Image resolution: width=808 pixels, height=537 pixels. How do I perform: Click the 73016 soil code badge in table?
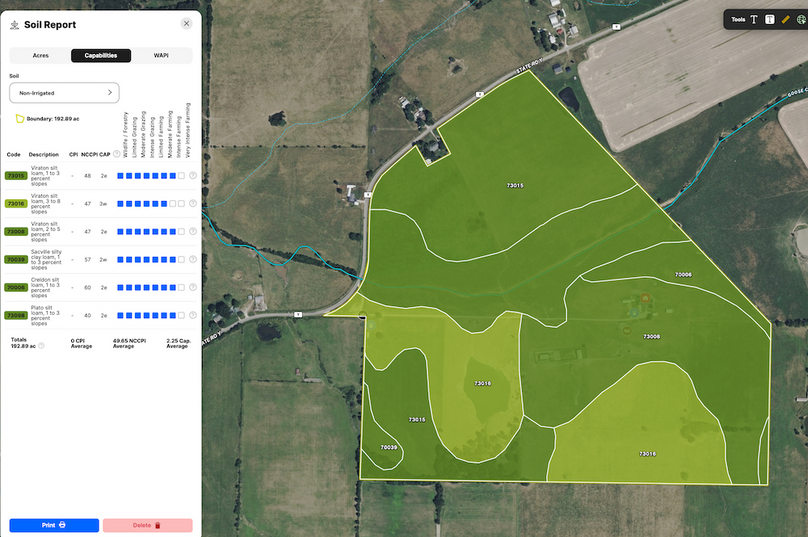16,203
